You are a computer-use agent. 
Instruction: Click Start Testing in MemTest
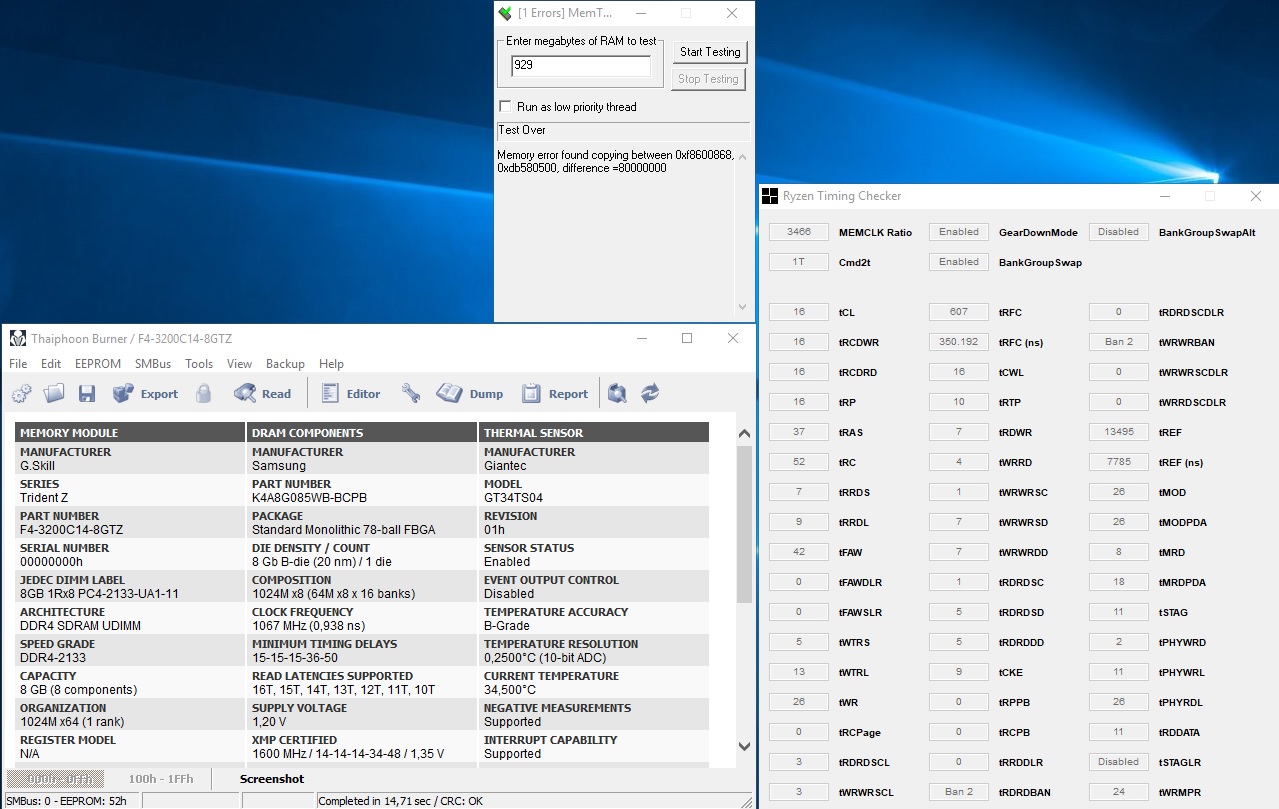click(x=710, y=52)
